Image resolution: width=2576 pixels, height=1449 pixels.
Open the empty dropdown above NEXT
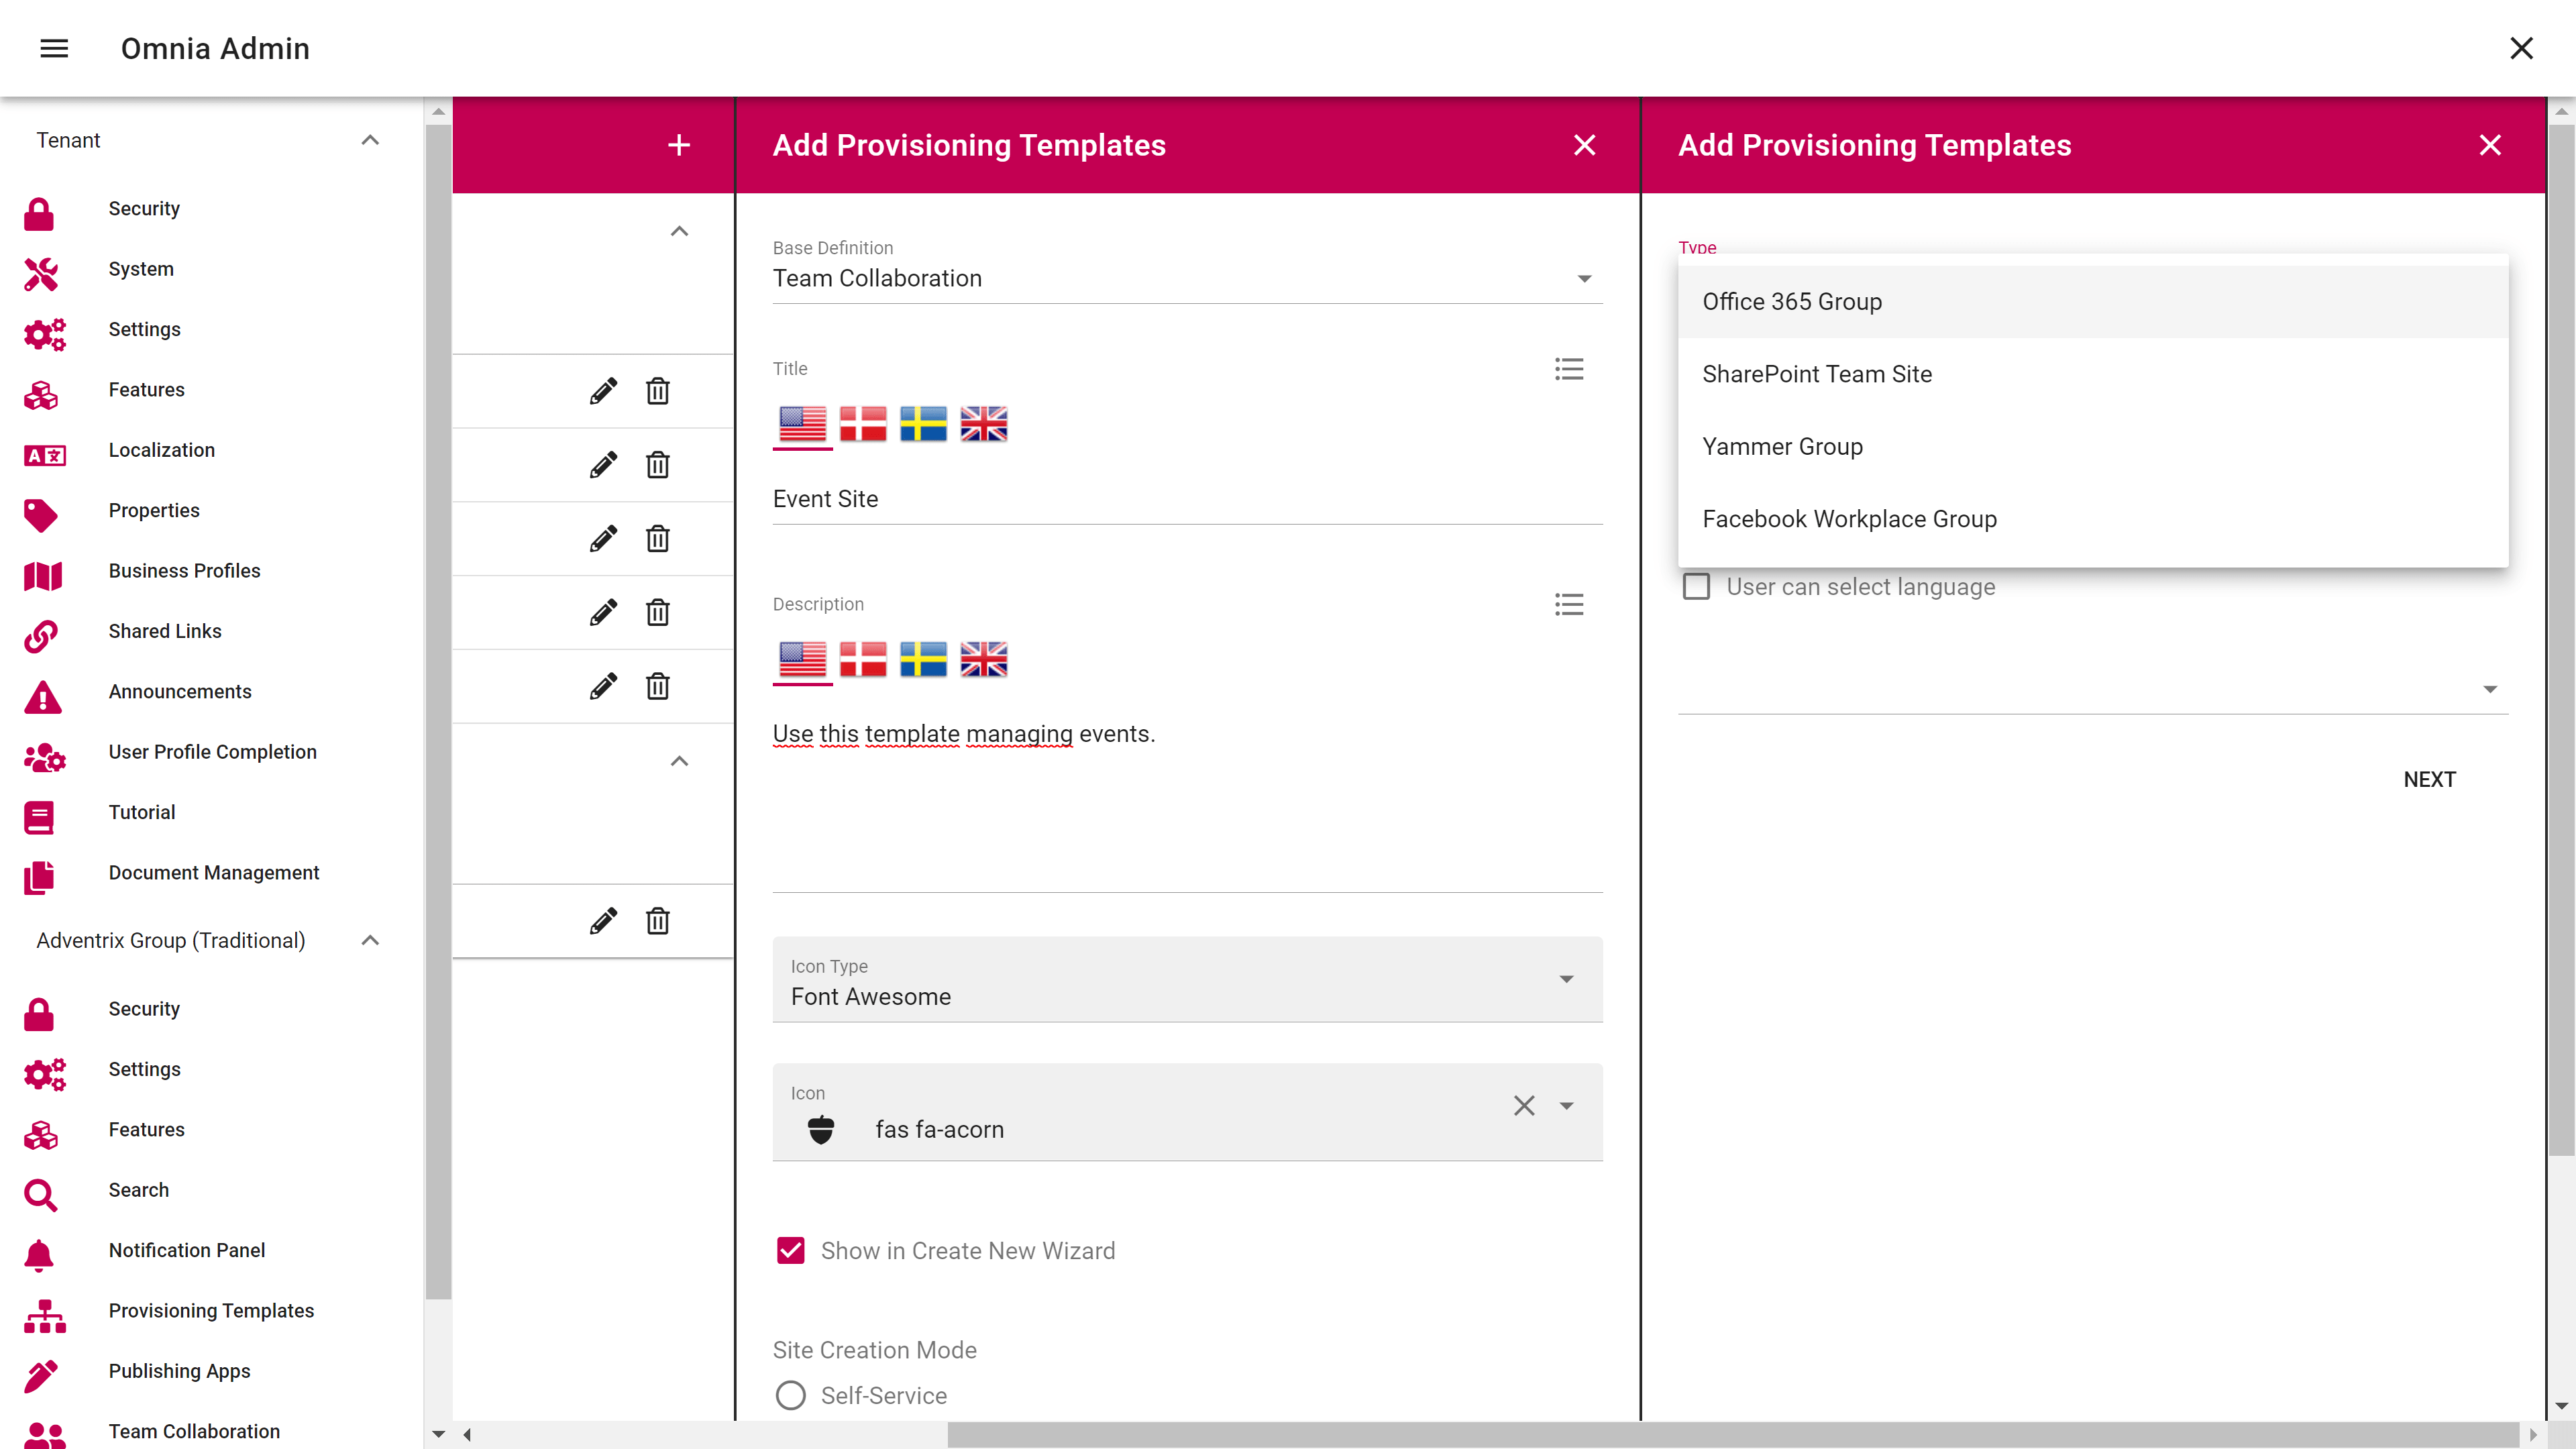[x=2093, y=689]
